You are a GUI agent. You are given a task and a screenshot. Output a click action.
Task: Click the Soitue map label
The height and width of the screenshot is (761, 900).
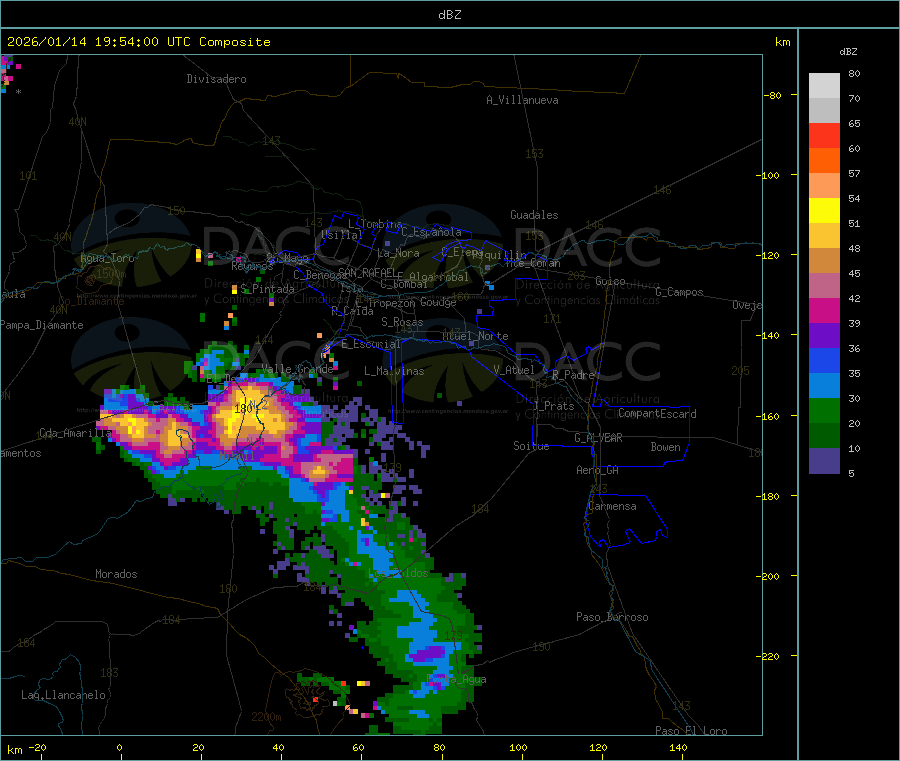coord(531,445)
